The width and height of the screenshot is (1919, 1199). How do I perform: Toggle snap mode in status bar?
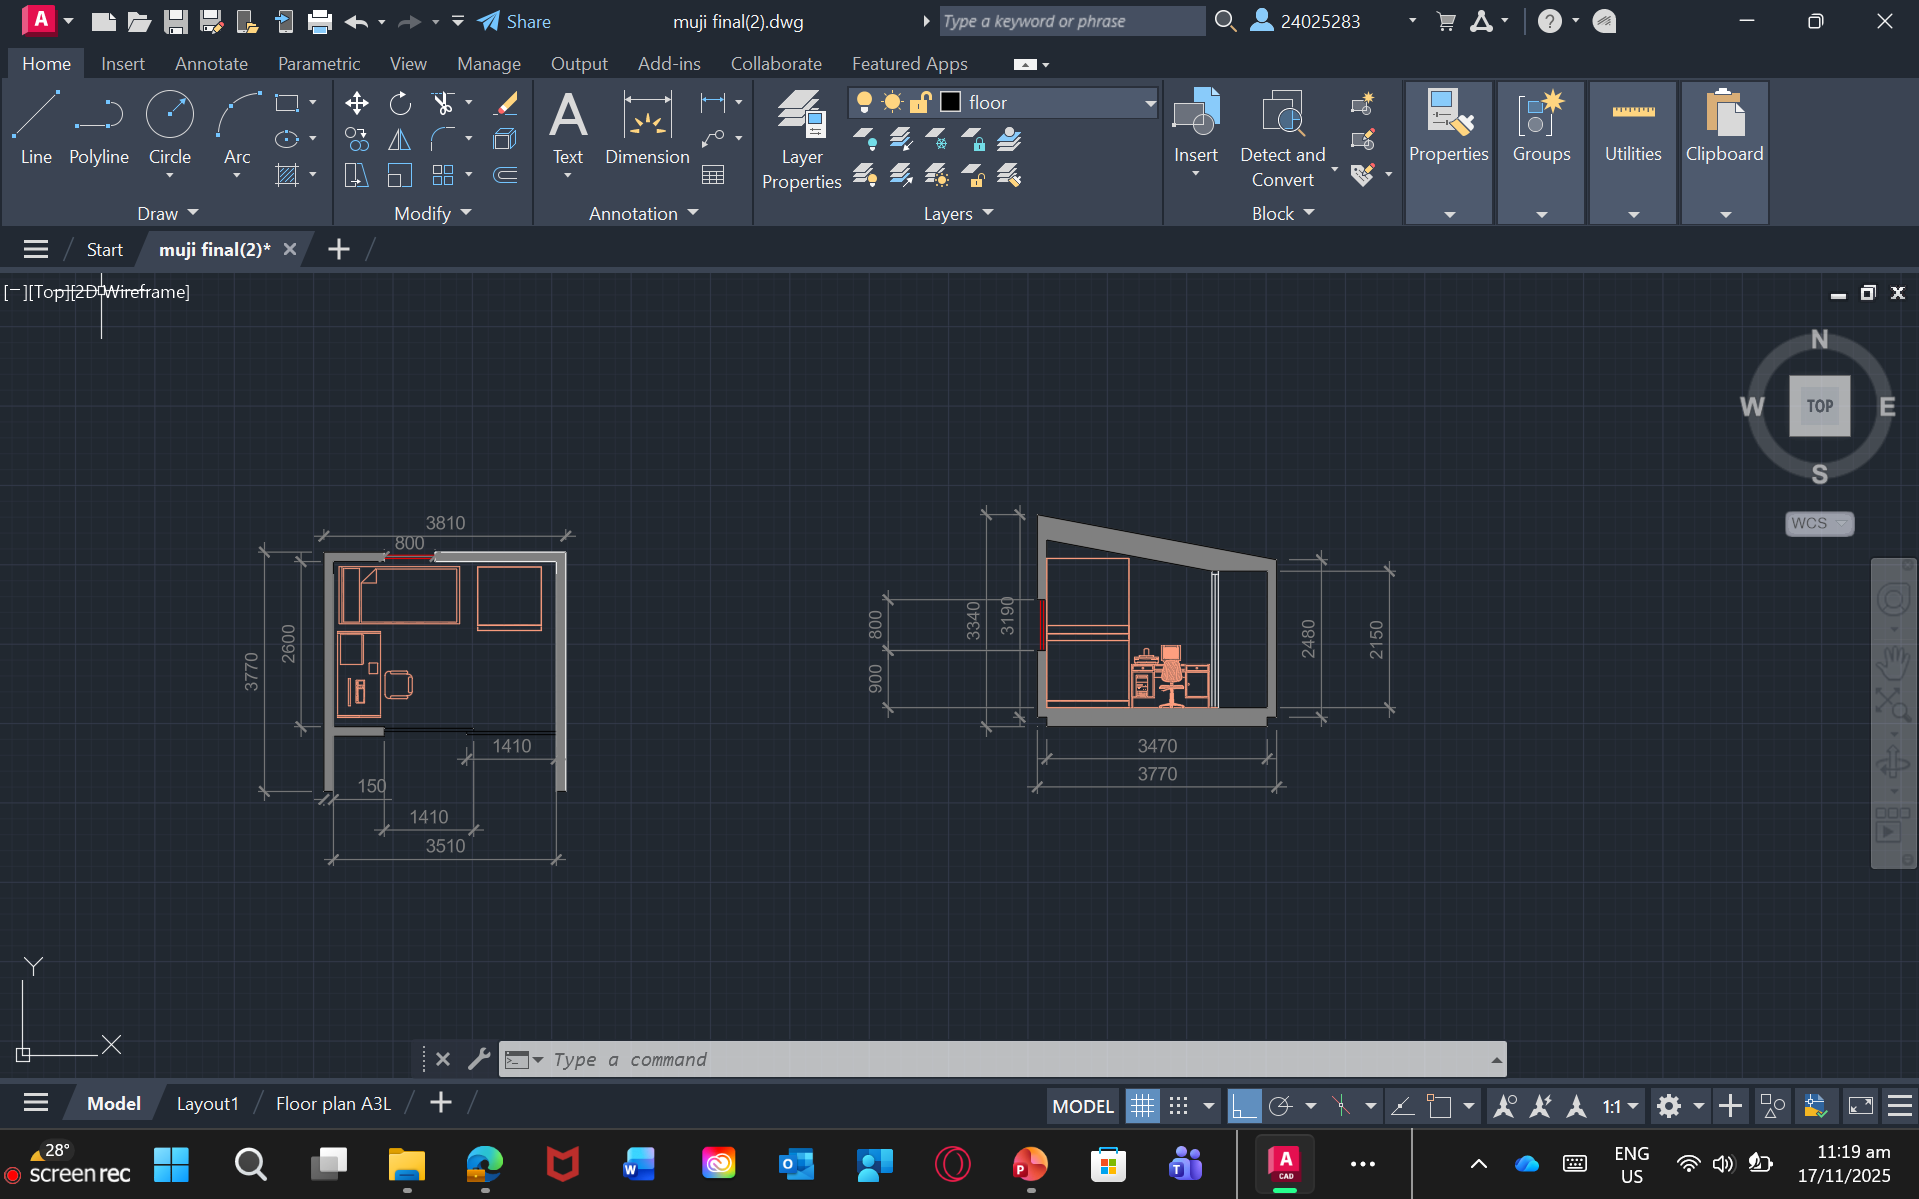[x=1179, y=1106]
